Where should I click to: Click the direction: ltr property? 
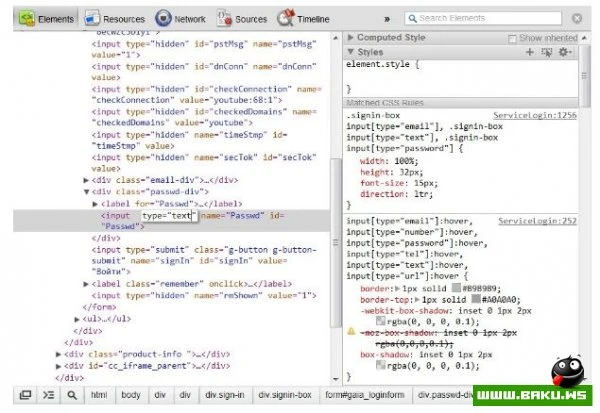click(x=396, y=194)
